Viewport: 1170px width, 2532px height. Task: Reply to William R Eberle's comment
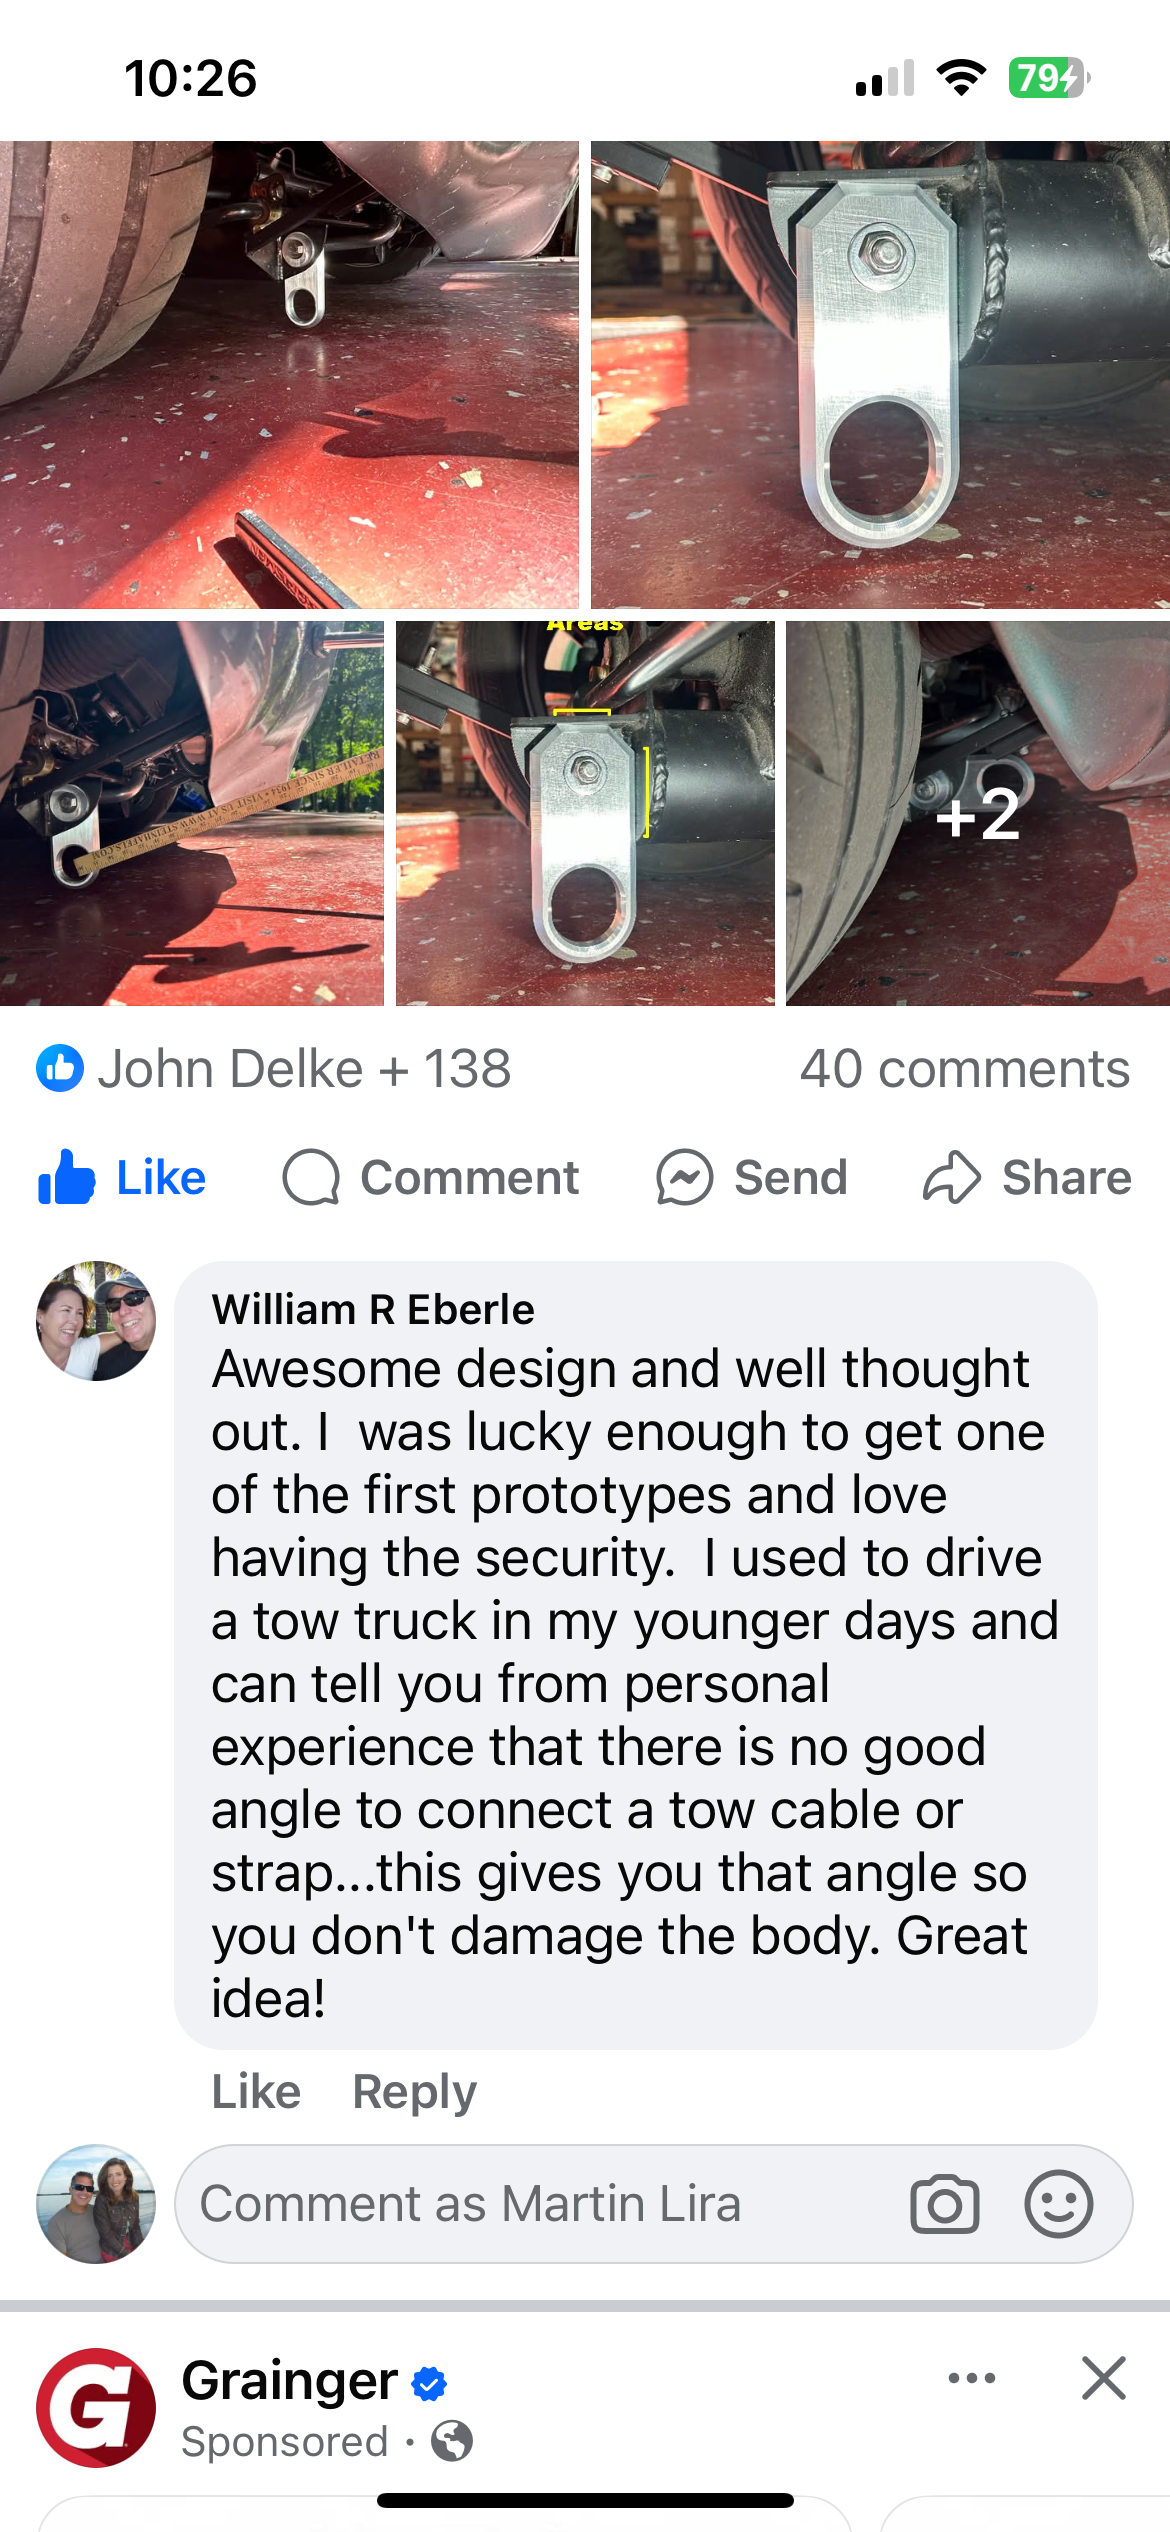[415, 2092]
